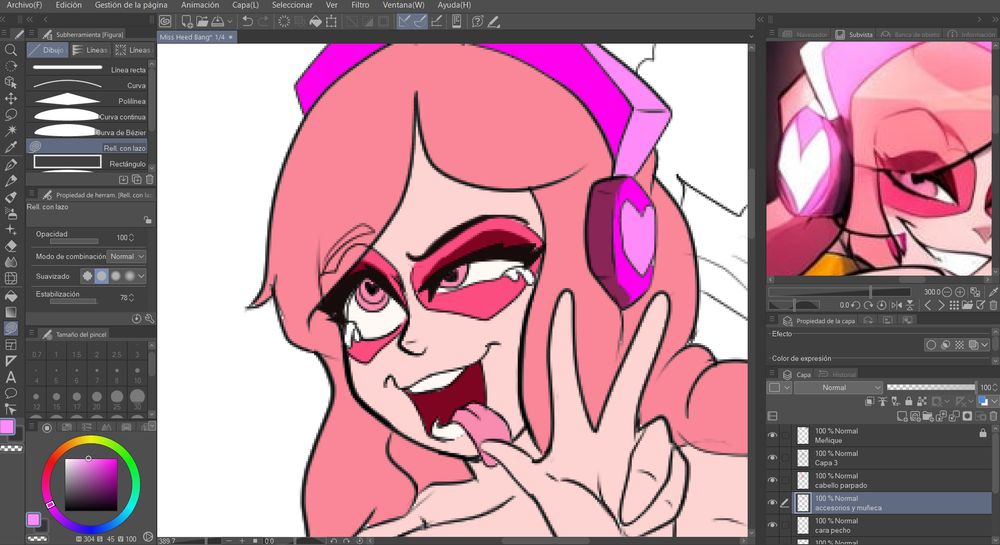The height and width of the screenshot is (545, 1000).
Task: Switch to the Dibujo subtool tab
Action: click(x=47, y=50)
